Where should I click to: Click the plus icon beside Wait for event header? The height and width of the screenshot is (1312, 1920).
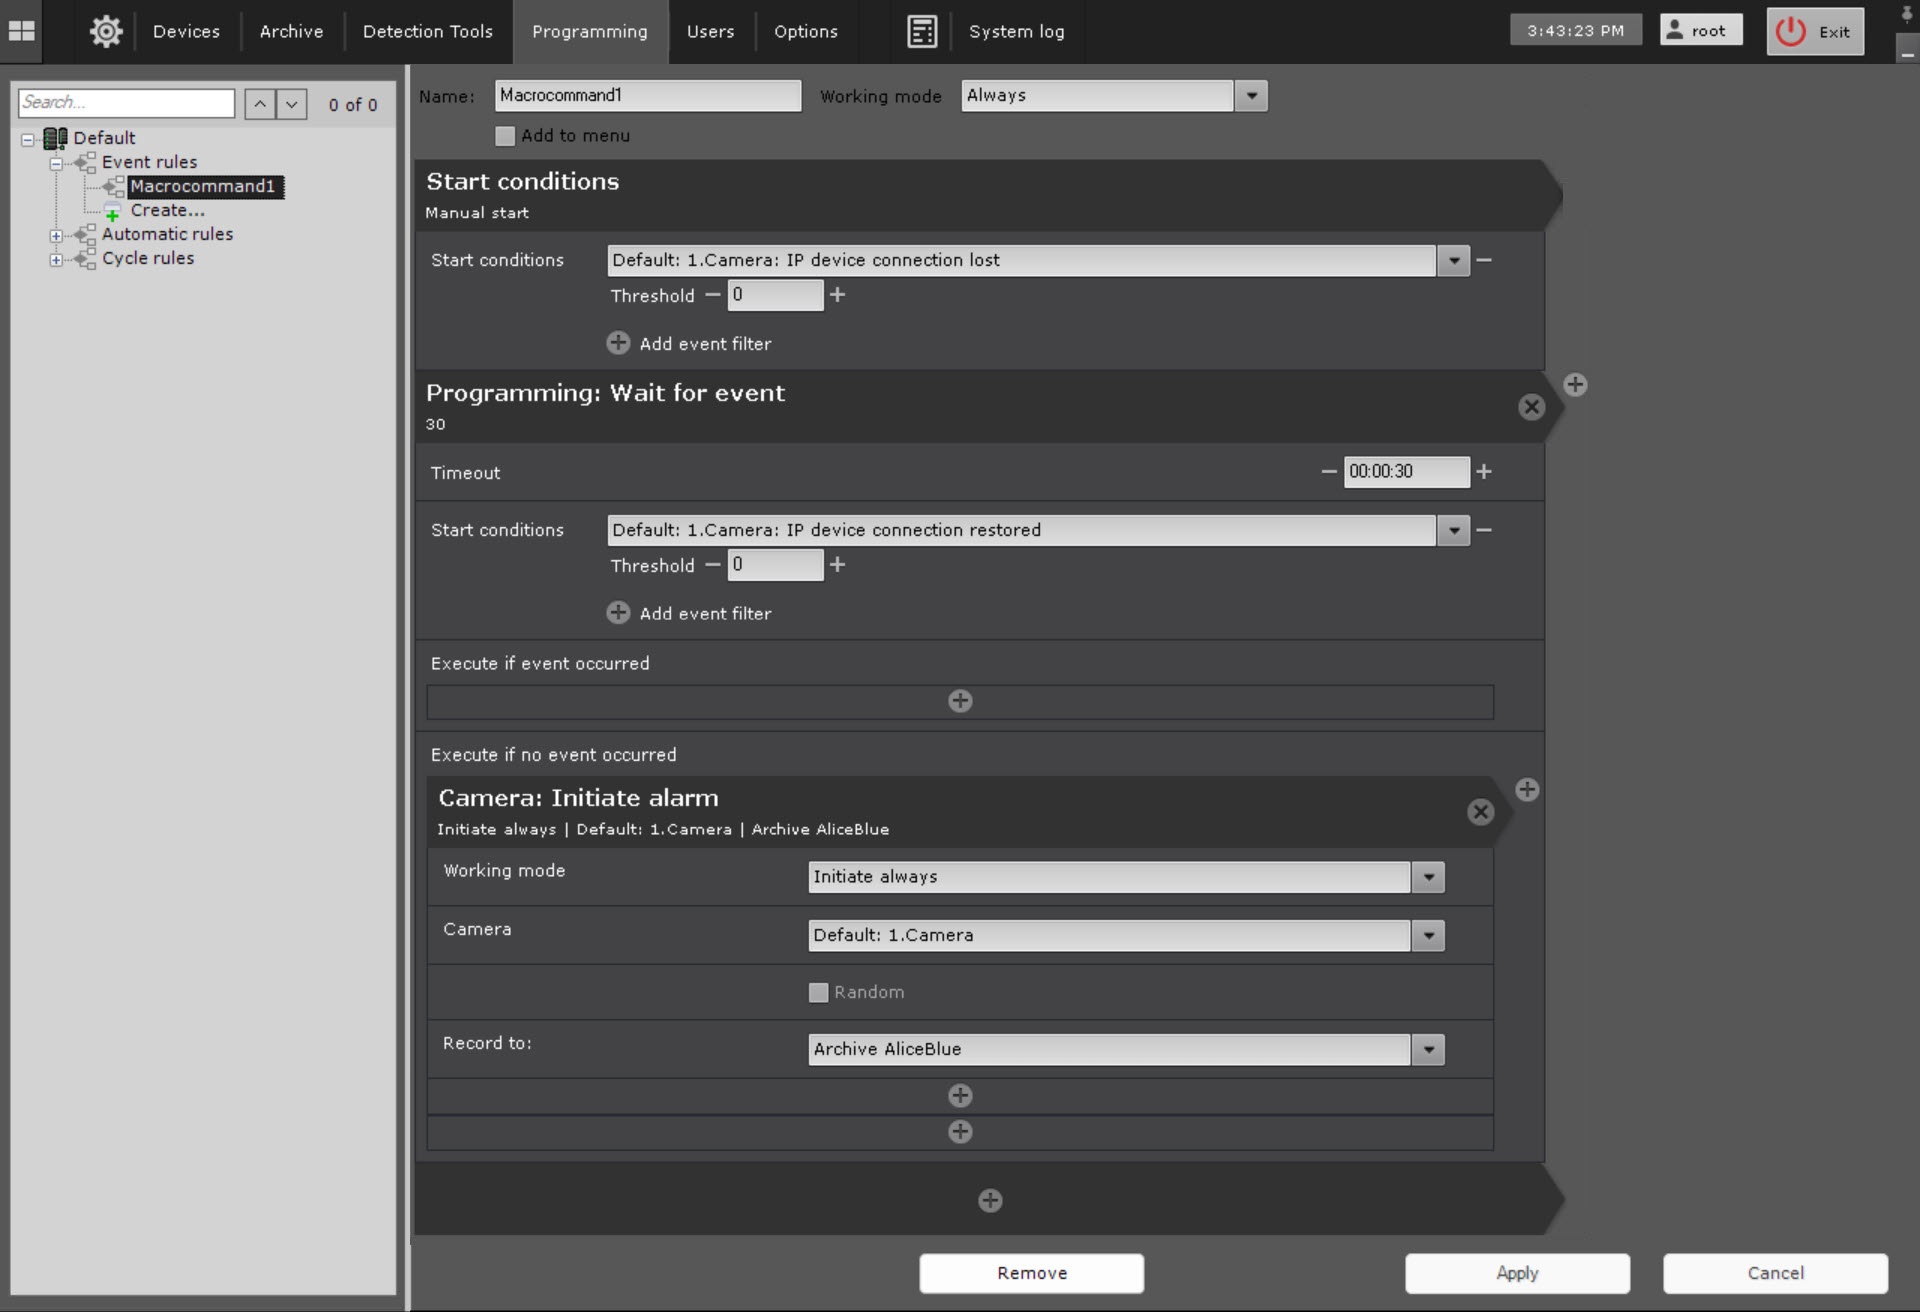pos(1575,385)
